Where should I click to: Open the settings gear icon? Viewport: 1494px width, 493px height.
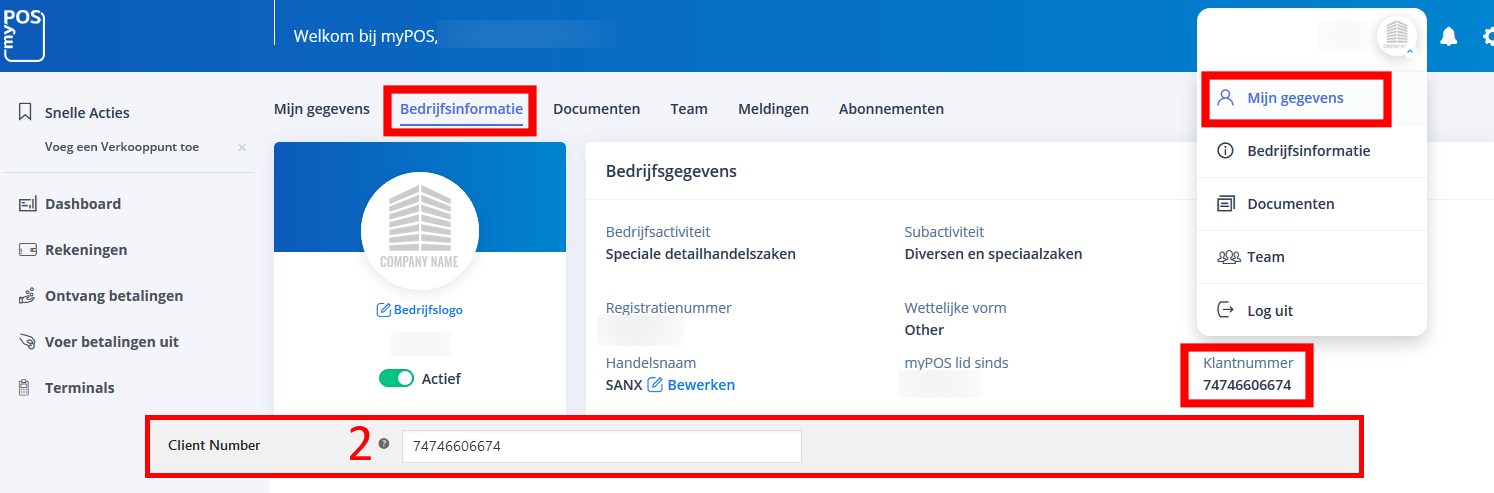click(x=1486, y=37)
